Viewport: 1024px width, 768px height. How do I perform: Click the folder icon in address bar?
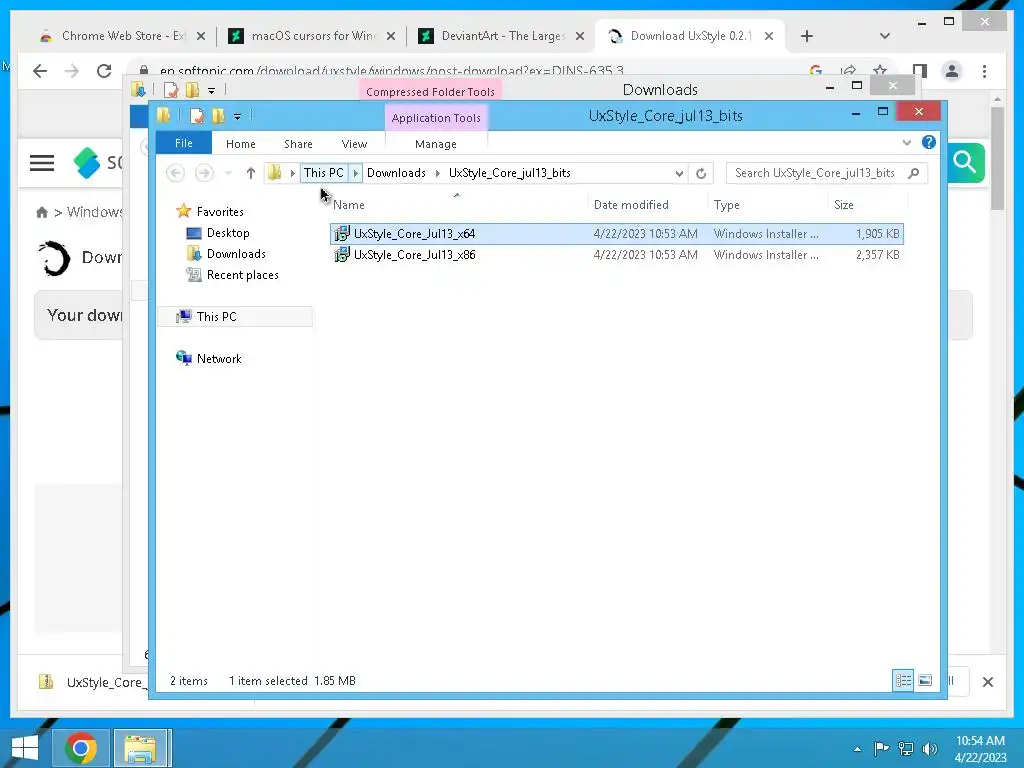(x=275, y=172)
